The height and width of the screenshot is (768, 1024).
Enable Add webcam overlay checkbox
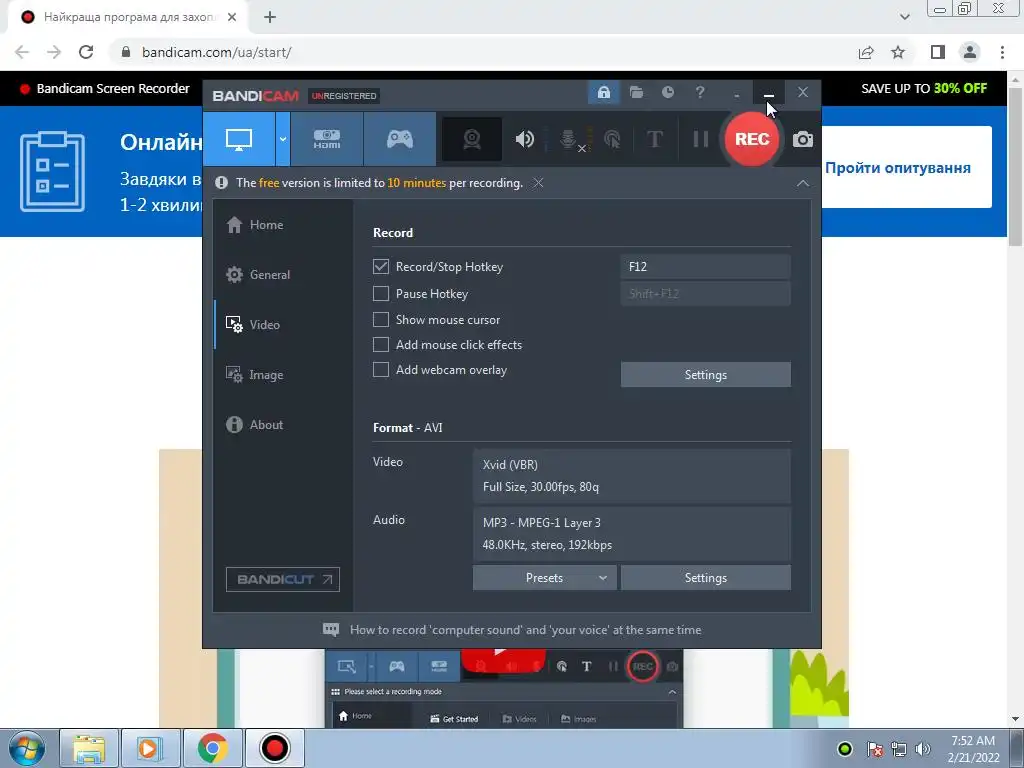381,370
